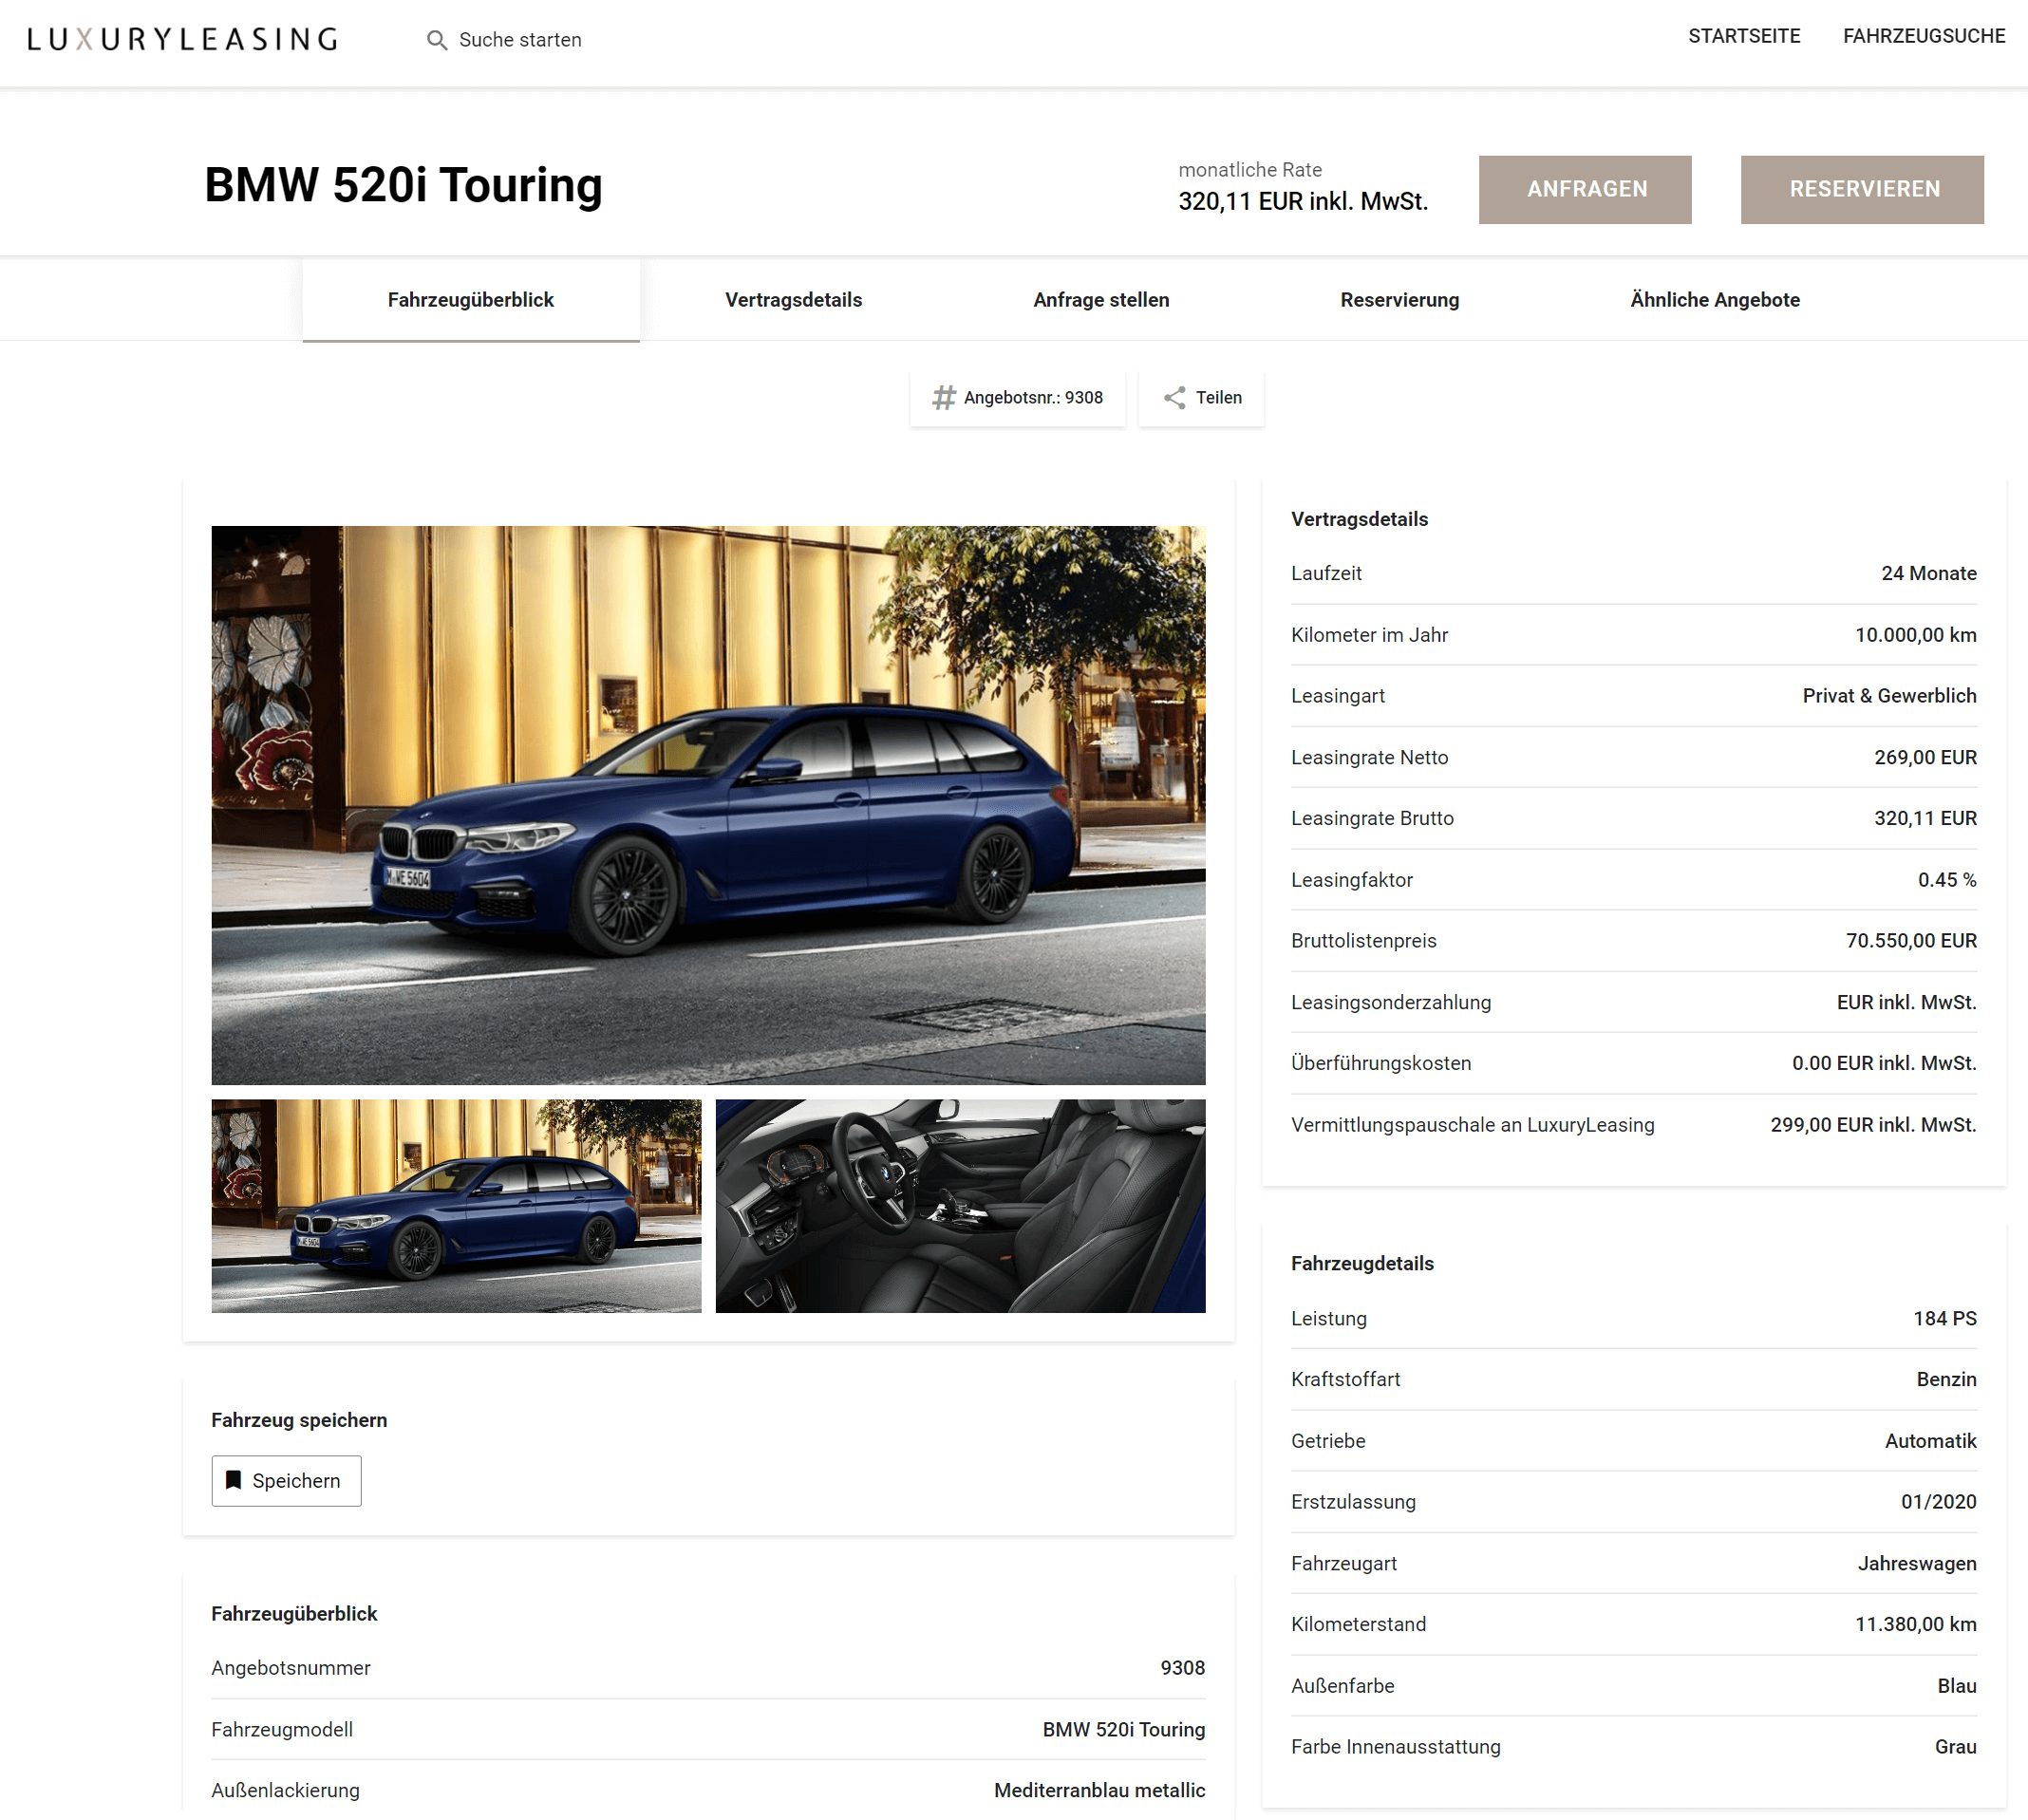Click the Erstzulassung value 01/2020
The image size is (2028, 1820).
pyautogui.click(x=1938, y=1502)
